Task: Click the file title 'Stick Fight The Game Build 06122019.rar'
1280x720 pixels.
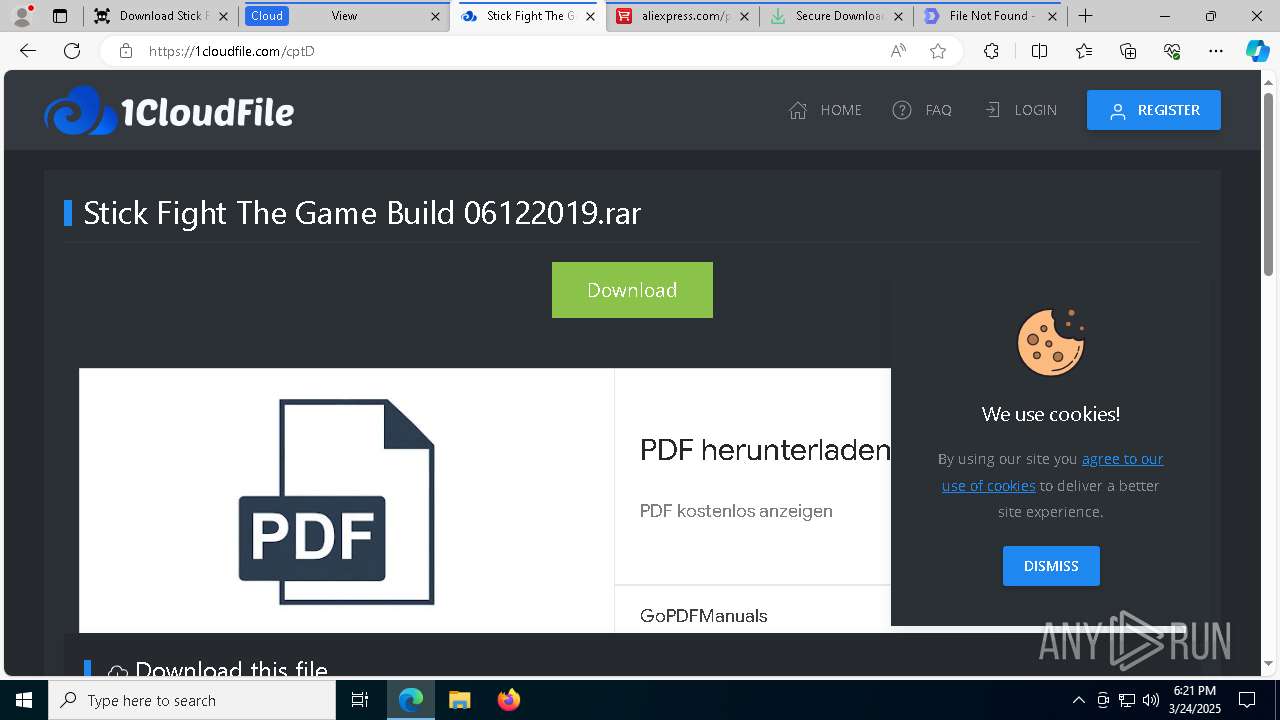Action: click(x=362, y=213)
